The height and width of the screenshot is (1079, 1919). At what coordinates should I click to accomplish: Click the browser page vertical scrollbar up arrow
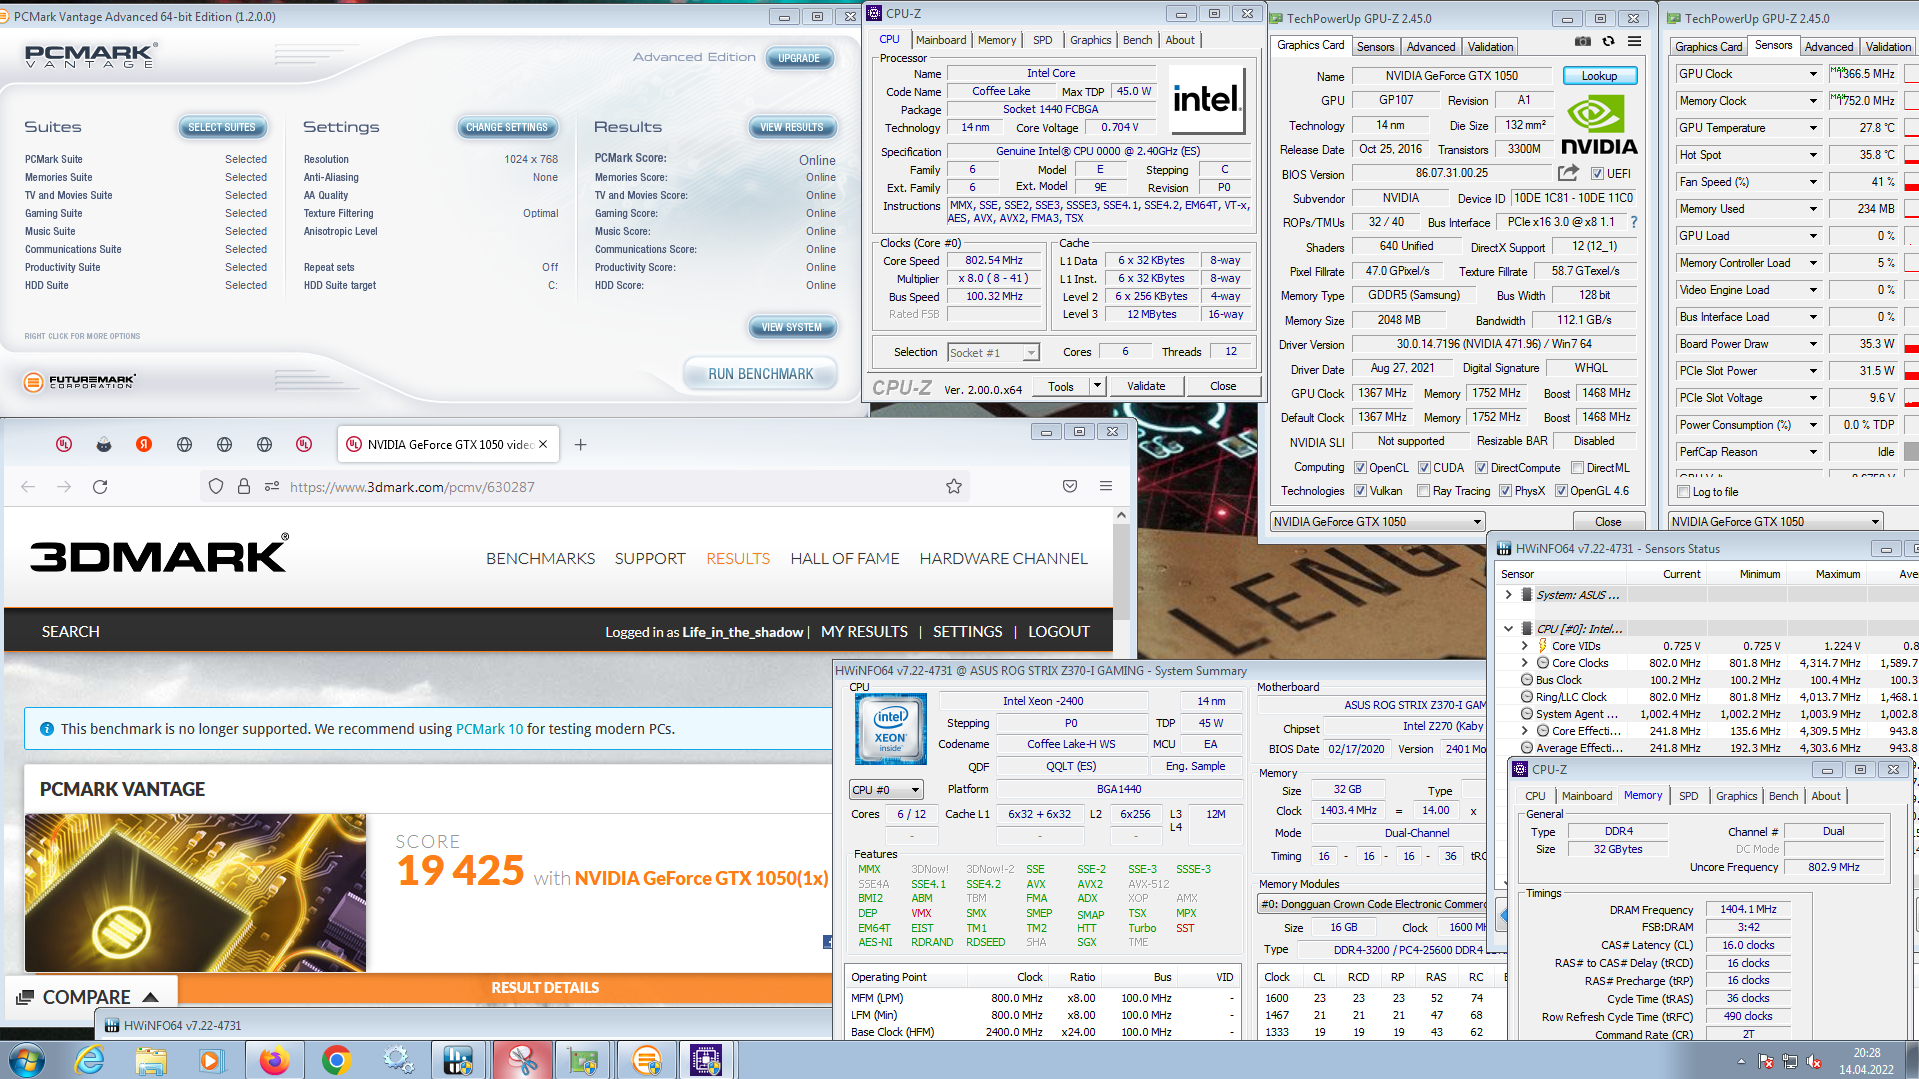pyautogui.click(x=1121, y=516)
